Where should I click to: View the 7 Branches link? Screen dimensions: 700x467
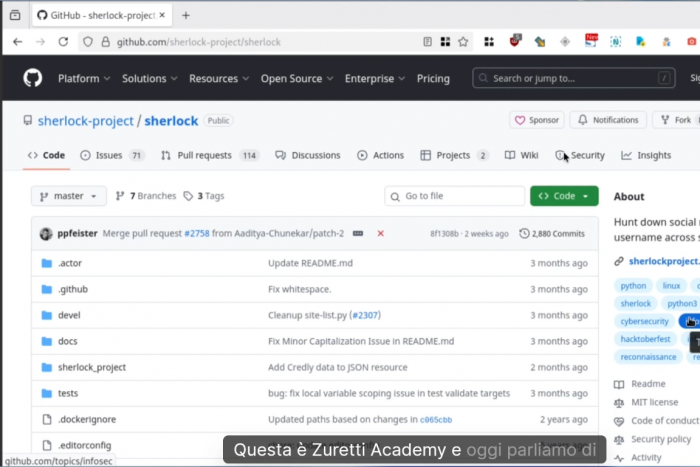(x=146, y=196)
